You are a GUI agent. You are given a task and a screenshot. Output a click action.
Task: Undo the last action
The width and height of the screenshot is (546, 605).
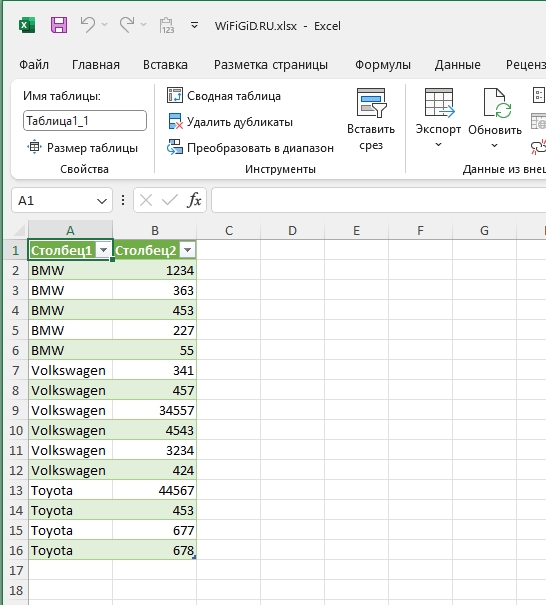[88, 25]
